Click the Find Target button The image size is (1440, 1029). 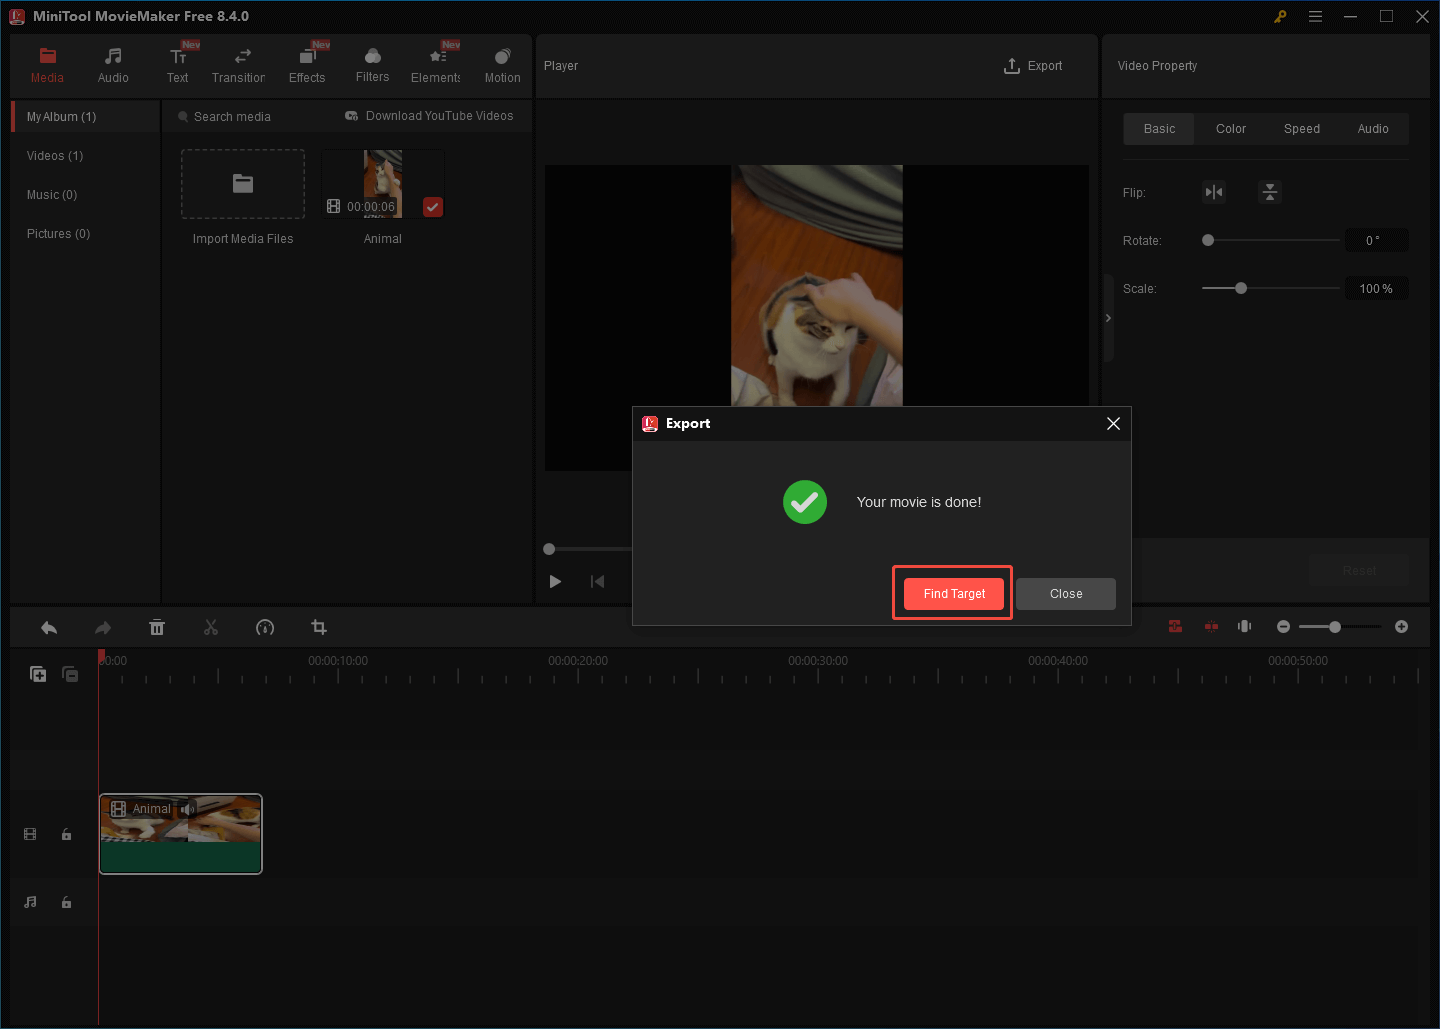tap(952, 593)
